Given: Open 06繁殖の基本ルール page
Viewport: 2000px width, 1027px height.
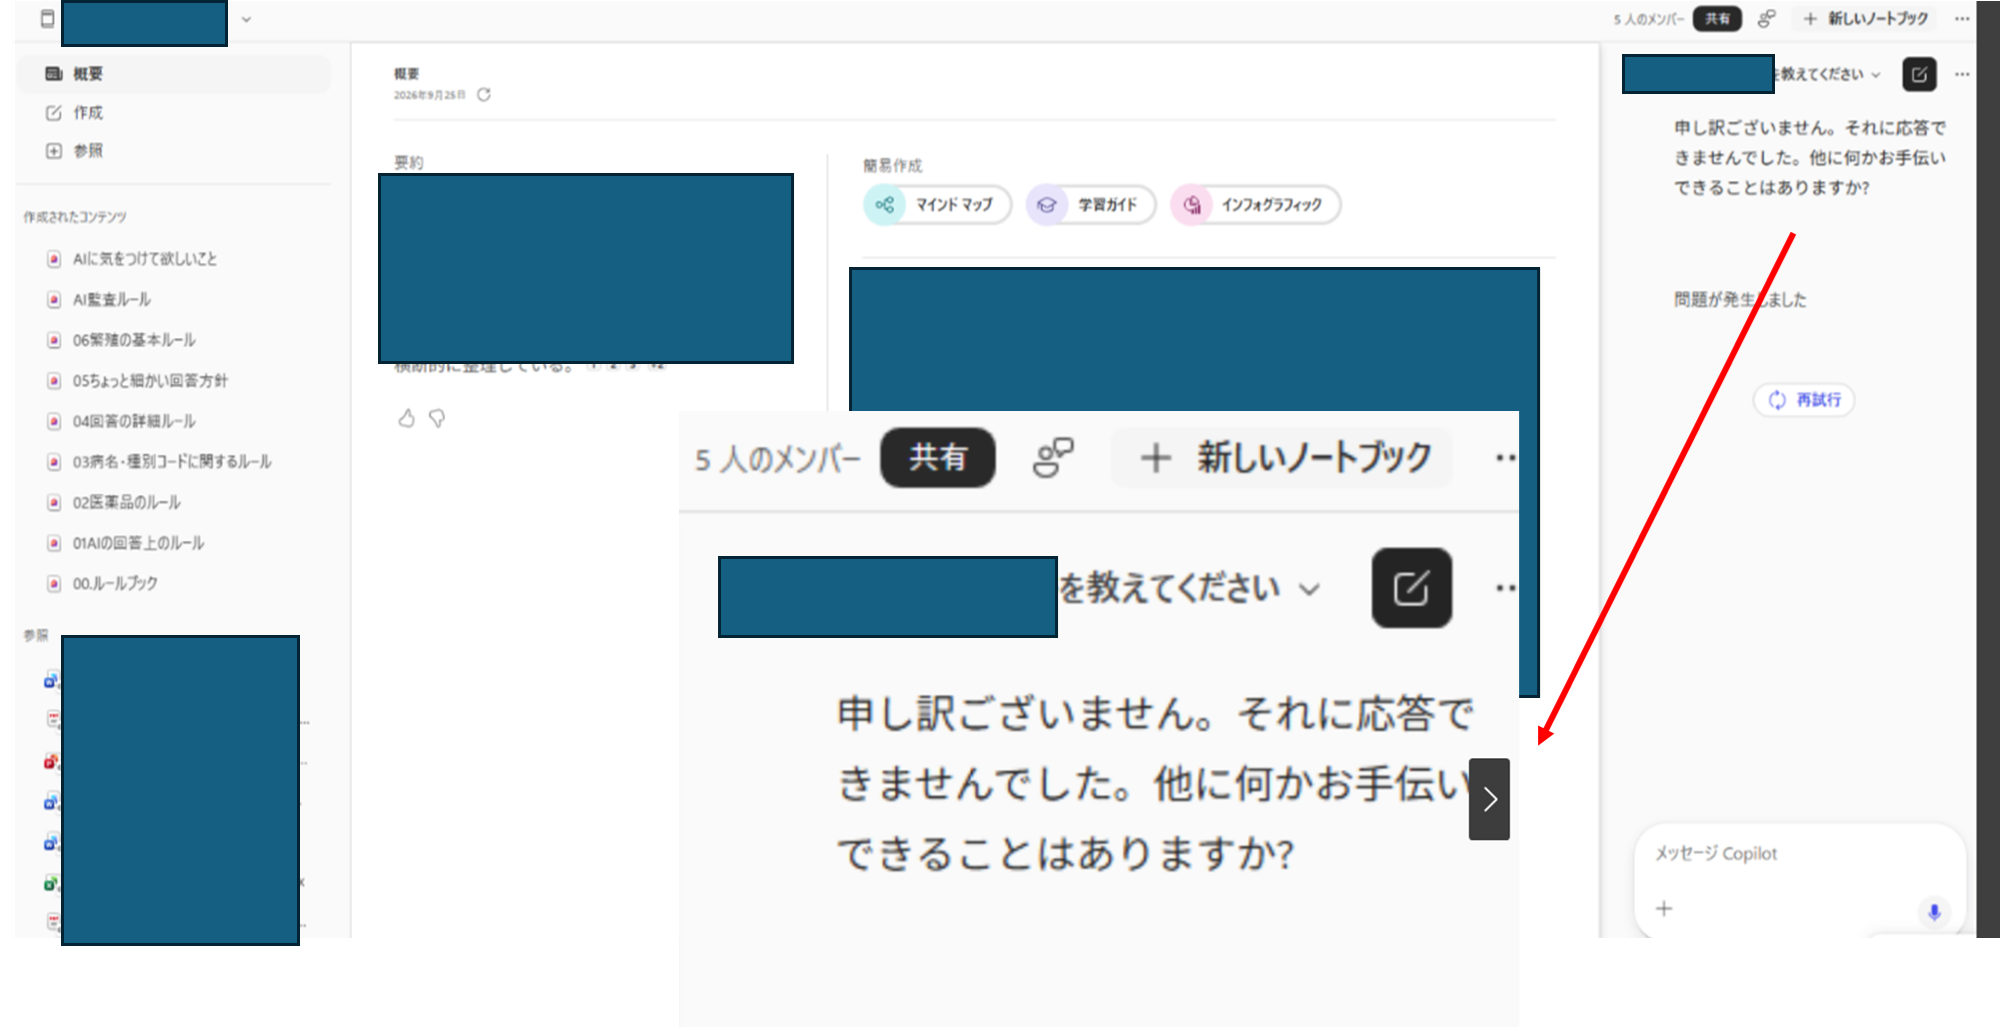Looking at the screenshot, I should [x=134, y=340].
